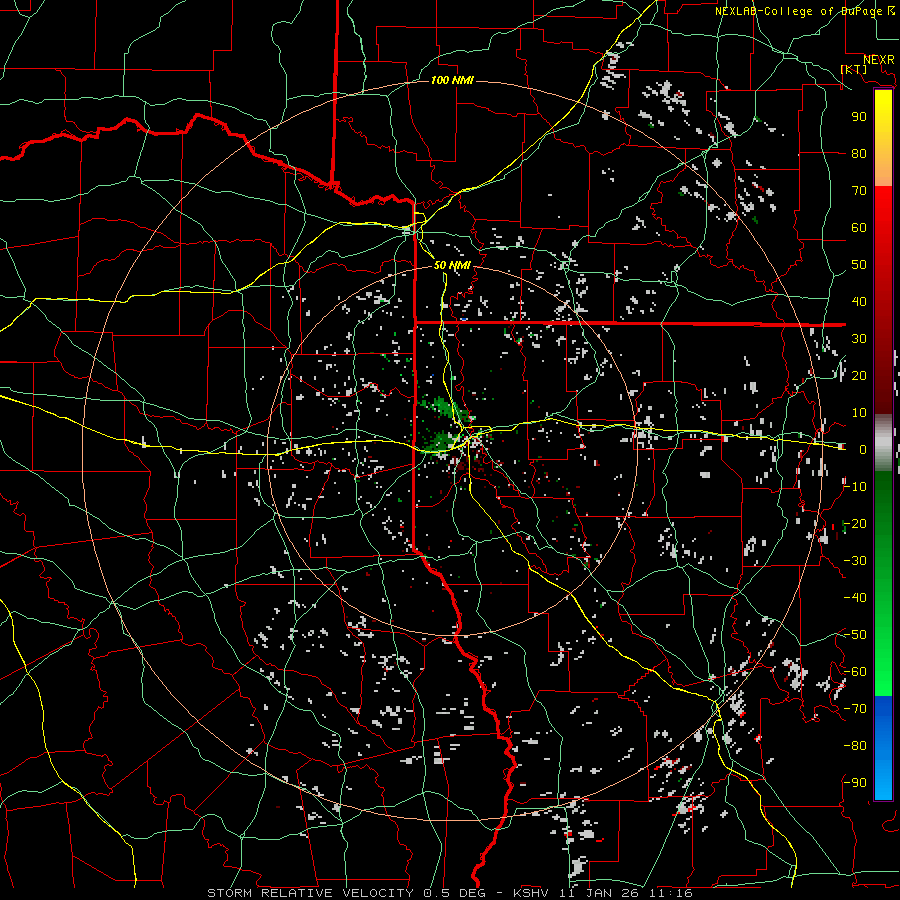The image size is (900, 900).
Task: Click the 100 NMI range ring label
Action: (452, 80)
